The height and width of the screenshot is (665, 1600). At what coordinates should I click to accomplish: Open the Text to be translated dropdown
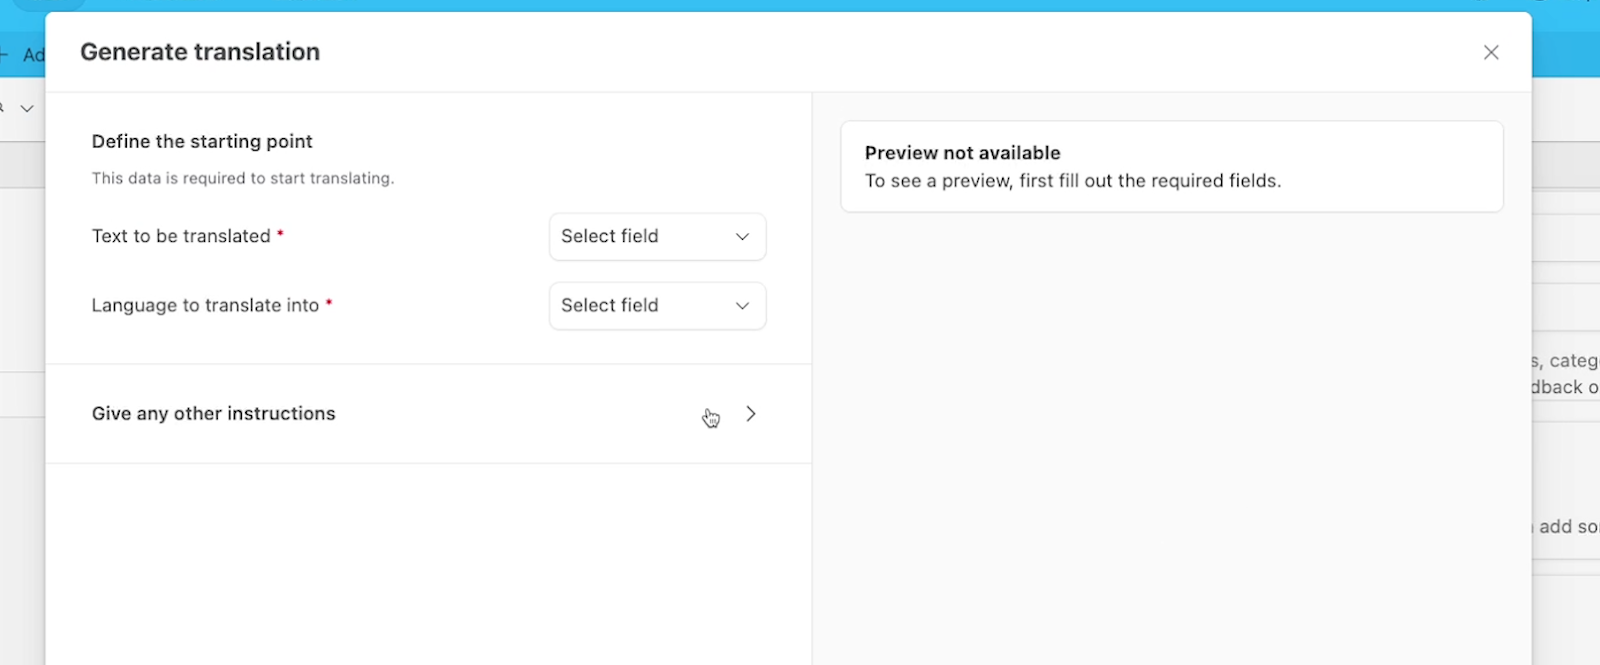[x=657, y=237]
